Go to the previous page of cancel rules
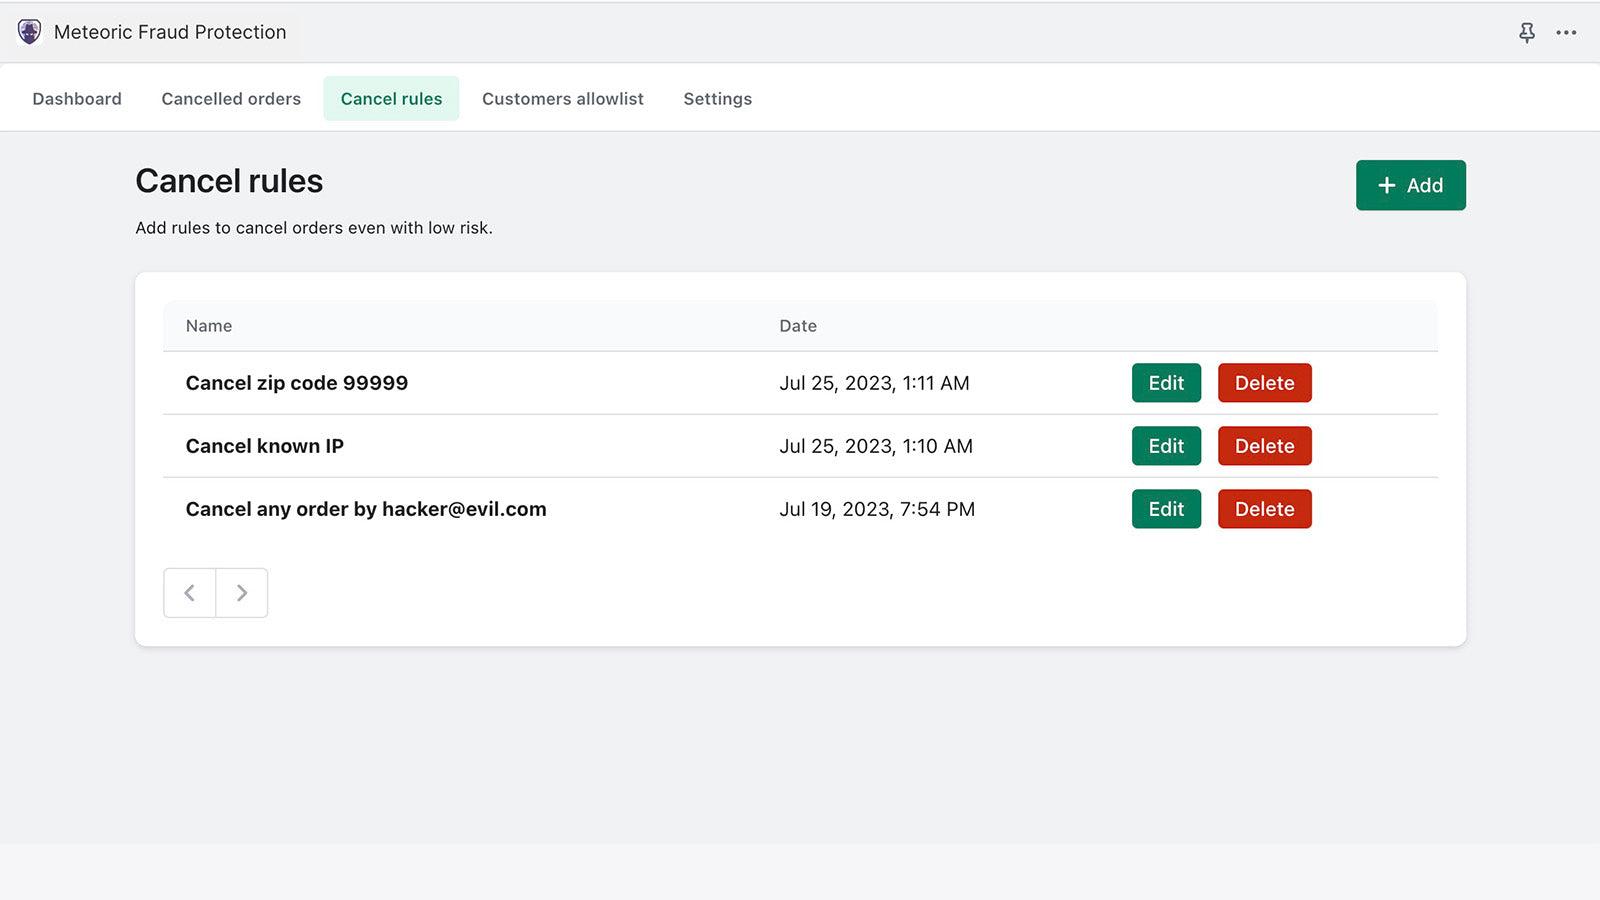The image size is (1600, 900). click(189, 592)
